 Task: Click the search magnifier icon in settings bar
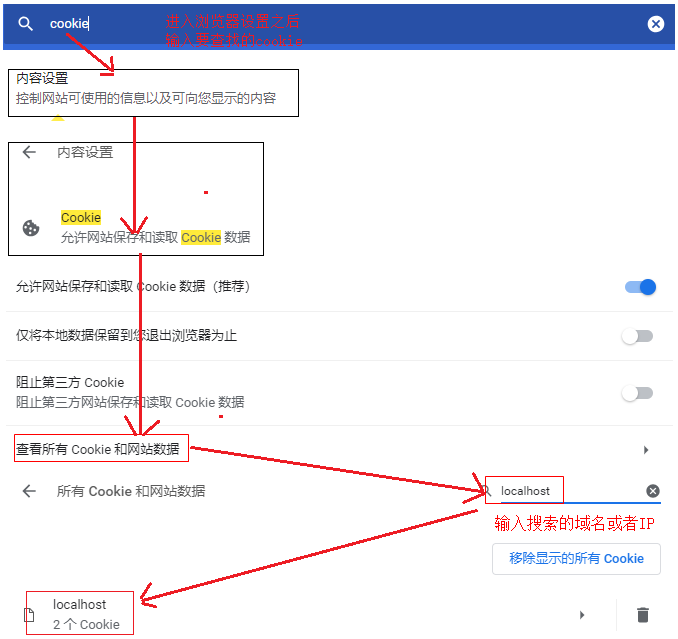26,24
